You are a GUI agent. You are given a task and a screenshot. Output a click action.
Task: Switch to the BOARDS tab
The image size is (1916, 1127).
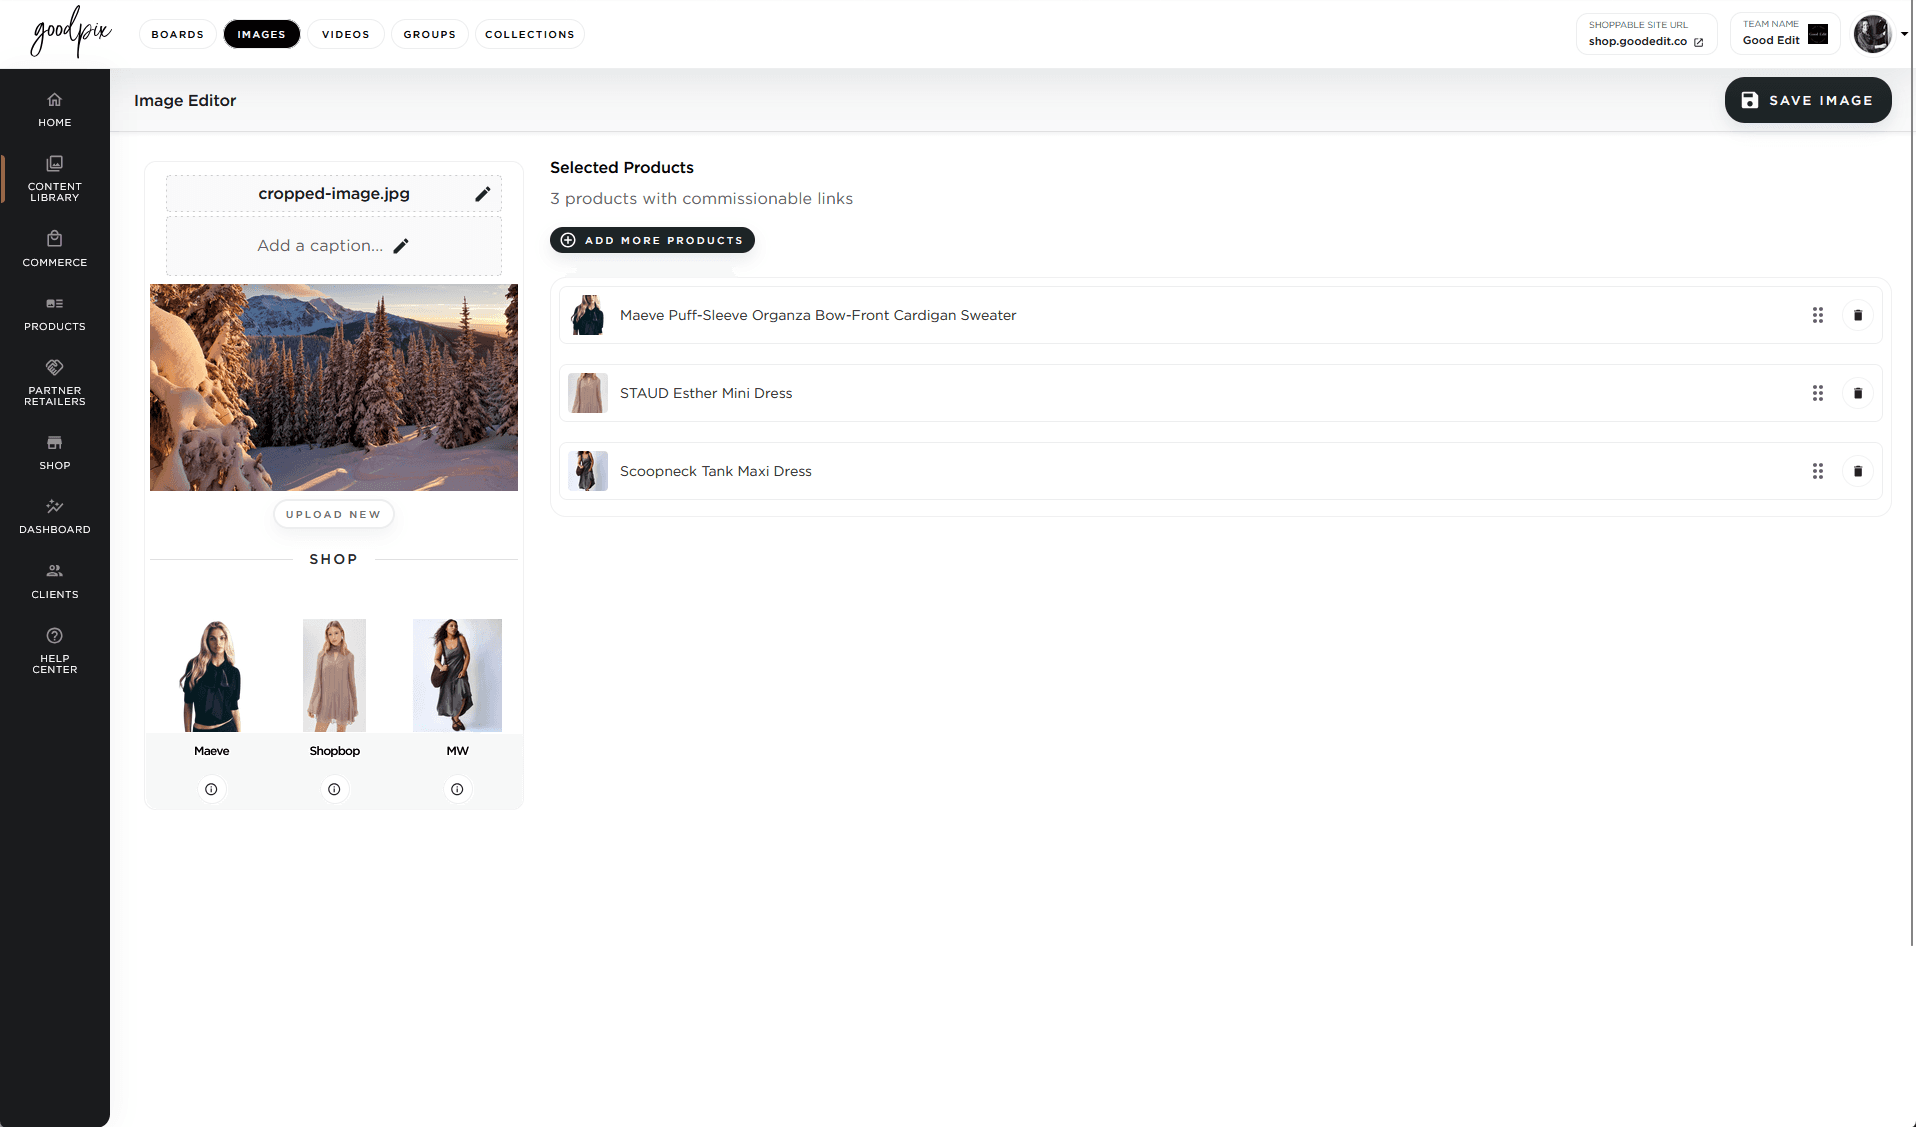(177, 34)
